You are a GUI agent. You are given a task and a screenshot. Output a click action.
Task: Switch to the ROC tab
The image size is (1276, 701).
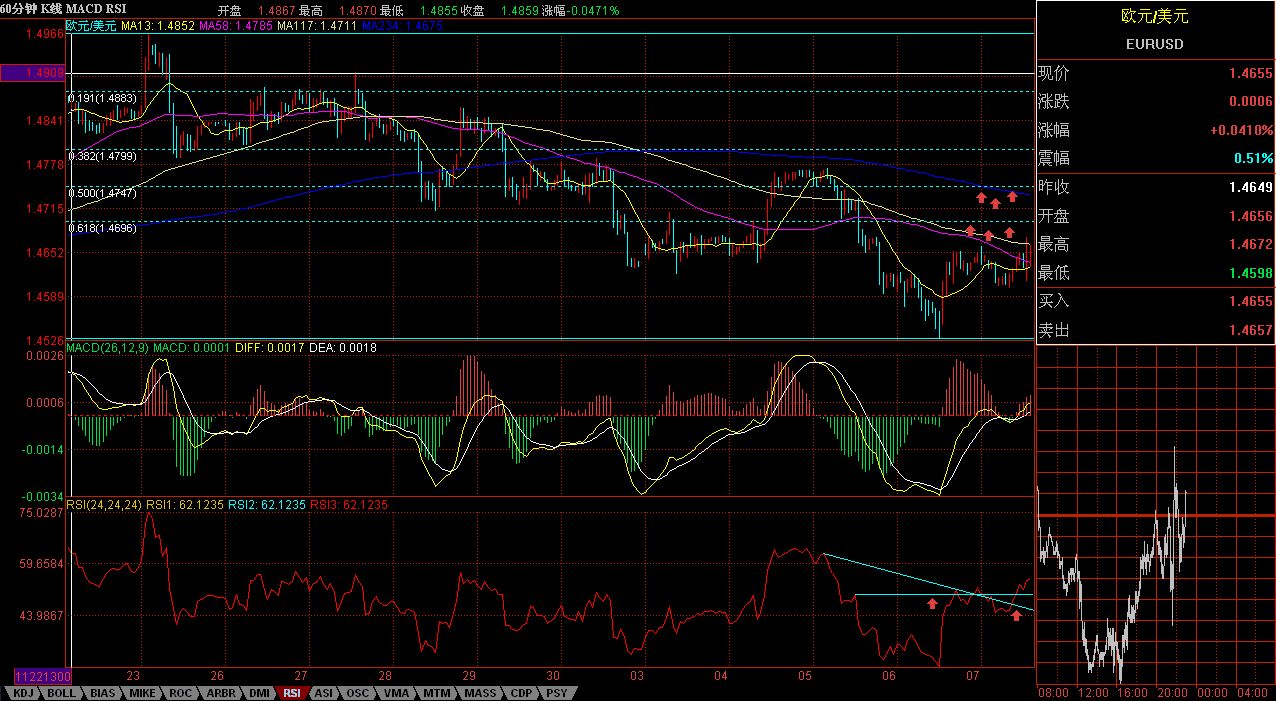pos(181,692)
